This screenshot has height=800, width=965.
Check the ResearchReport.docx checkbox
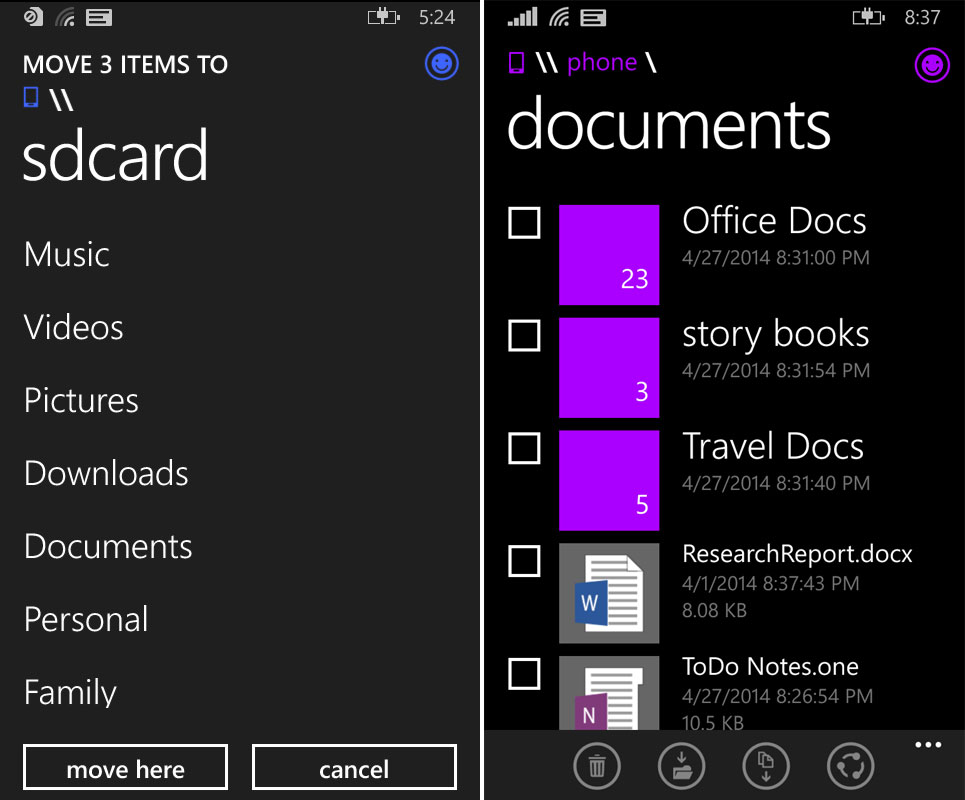(524, 561)
